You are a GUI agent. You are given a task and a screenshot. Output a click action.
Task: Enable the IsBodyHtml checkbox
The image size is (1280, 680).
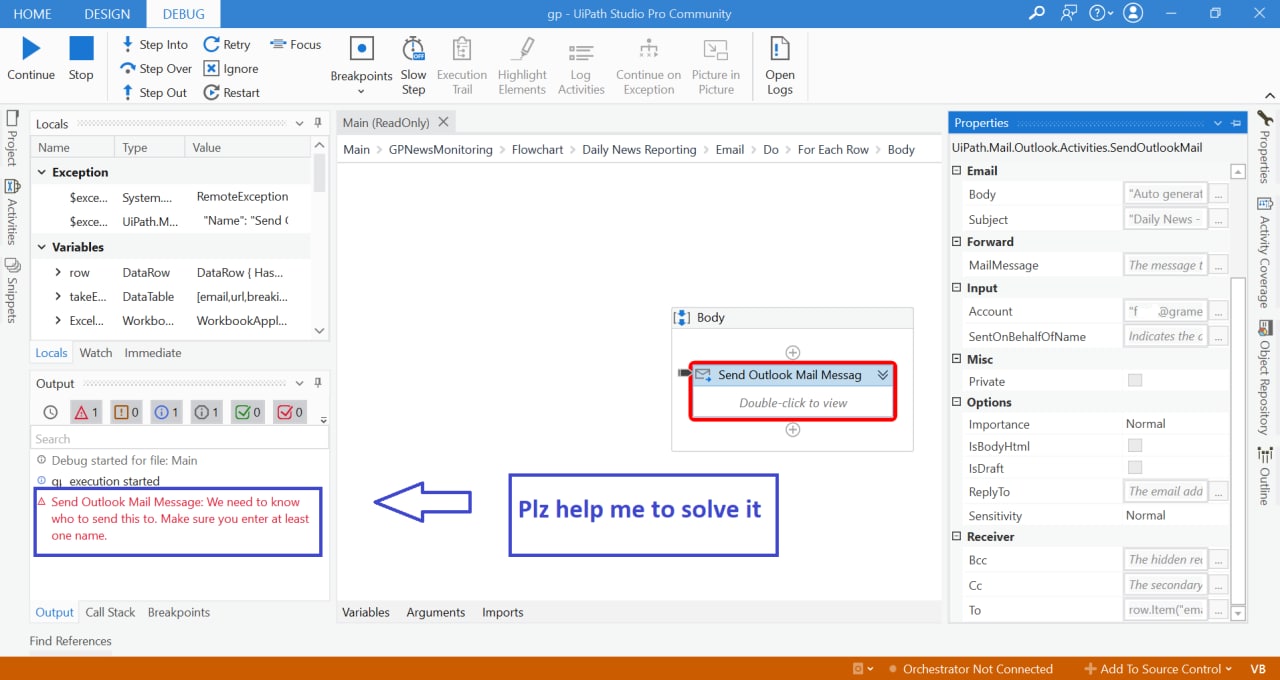point(1134,445)
